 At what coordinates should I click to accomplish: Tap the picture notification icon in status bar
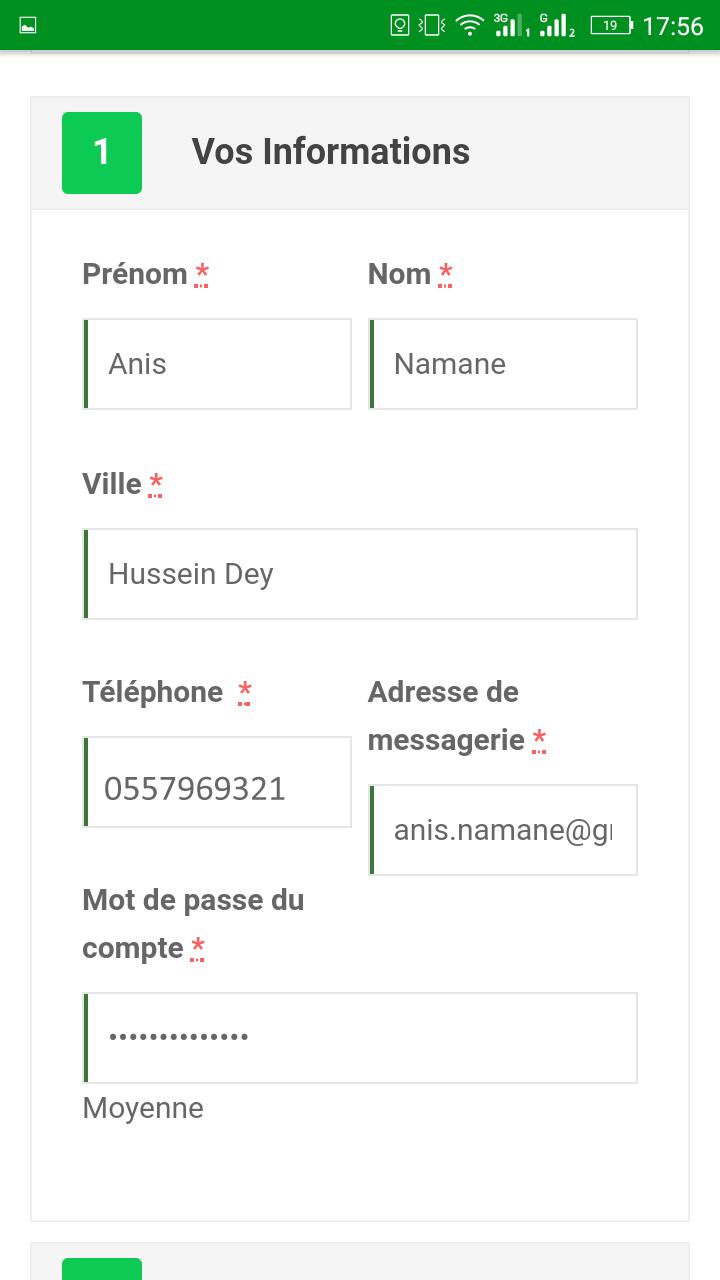coord(28,26)
